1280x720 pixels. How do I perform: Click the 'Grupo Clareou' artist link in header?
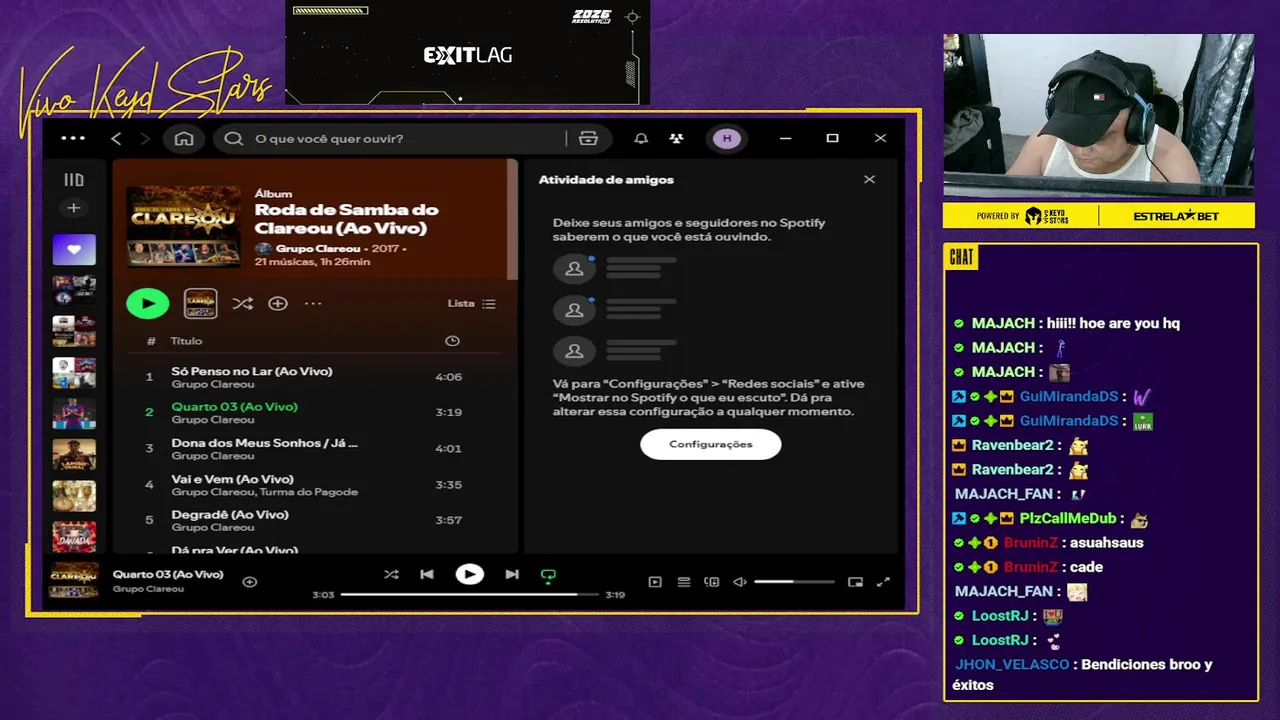click(319, 248)
